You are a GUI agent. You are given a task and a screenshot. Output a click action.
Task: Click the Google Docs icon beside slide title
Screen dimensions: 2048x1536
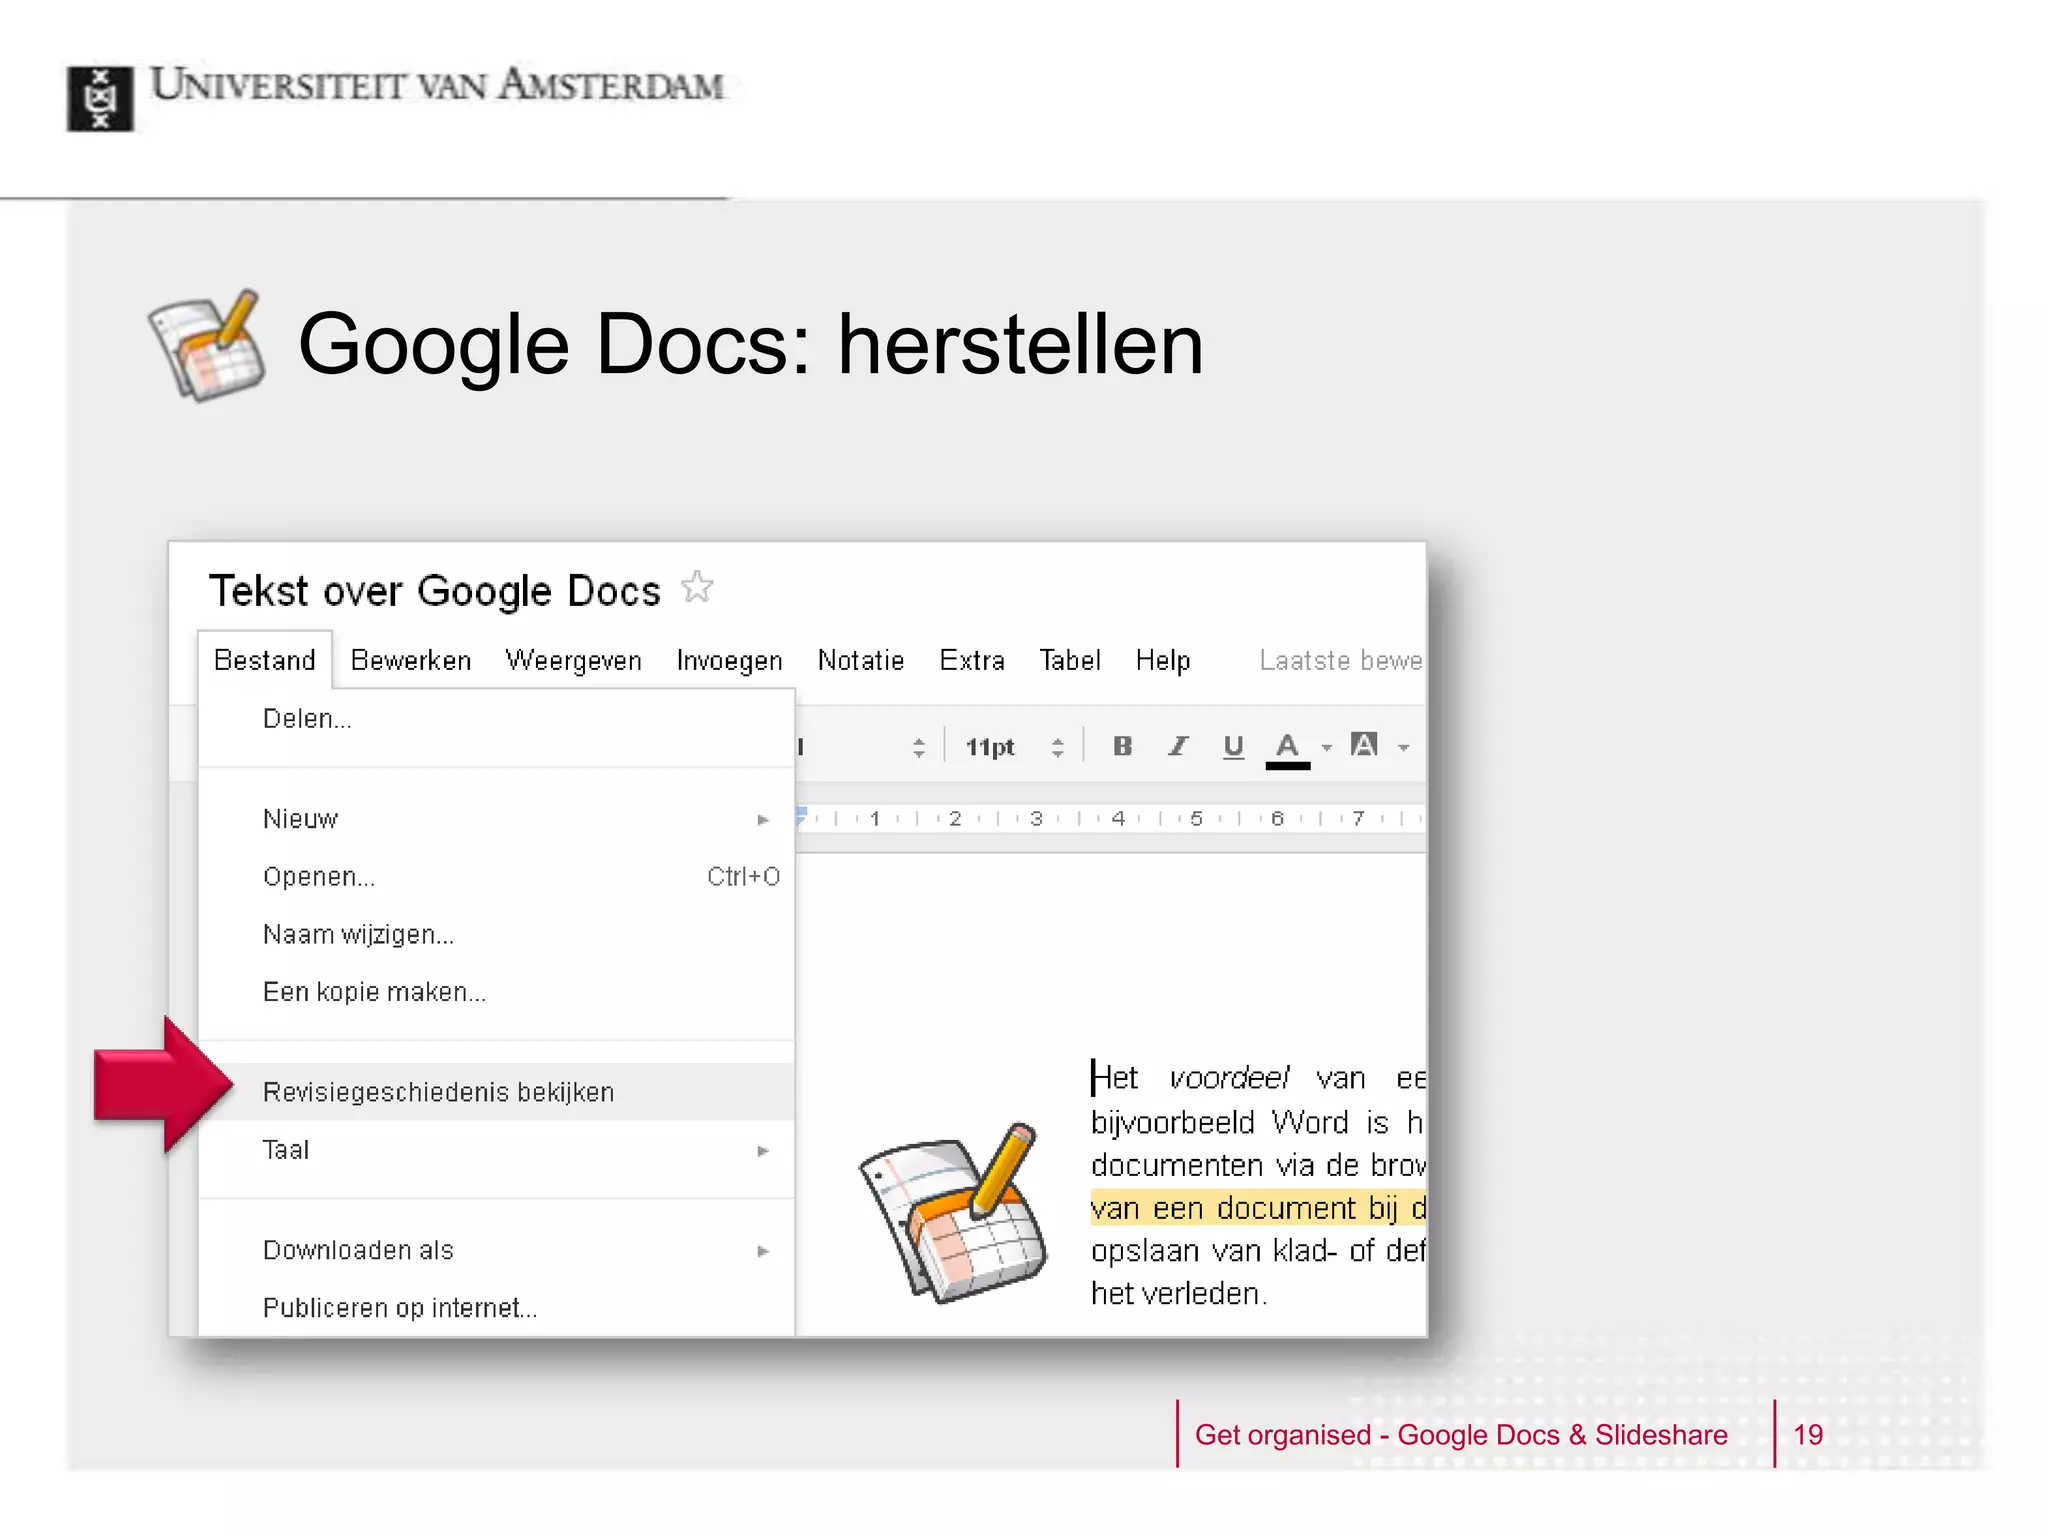pyautogui.click(x=207, y=346)
